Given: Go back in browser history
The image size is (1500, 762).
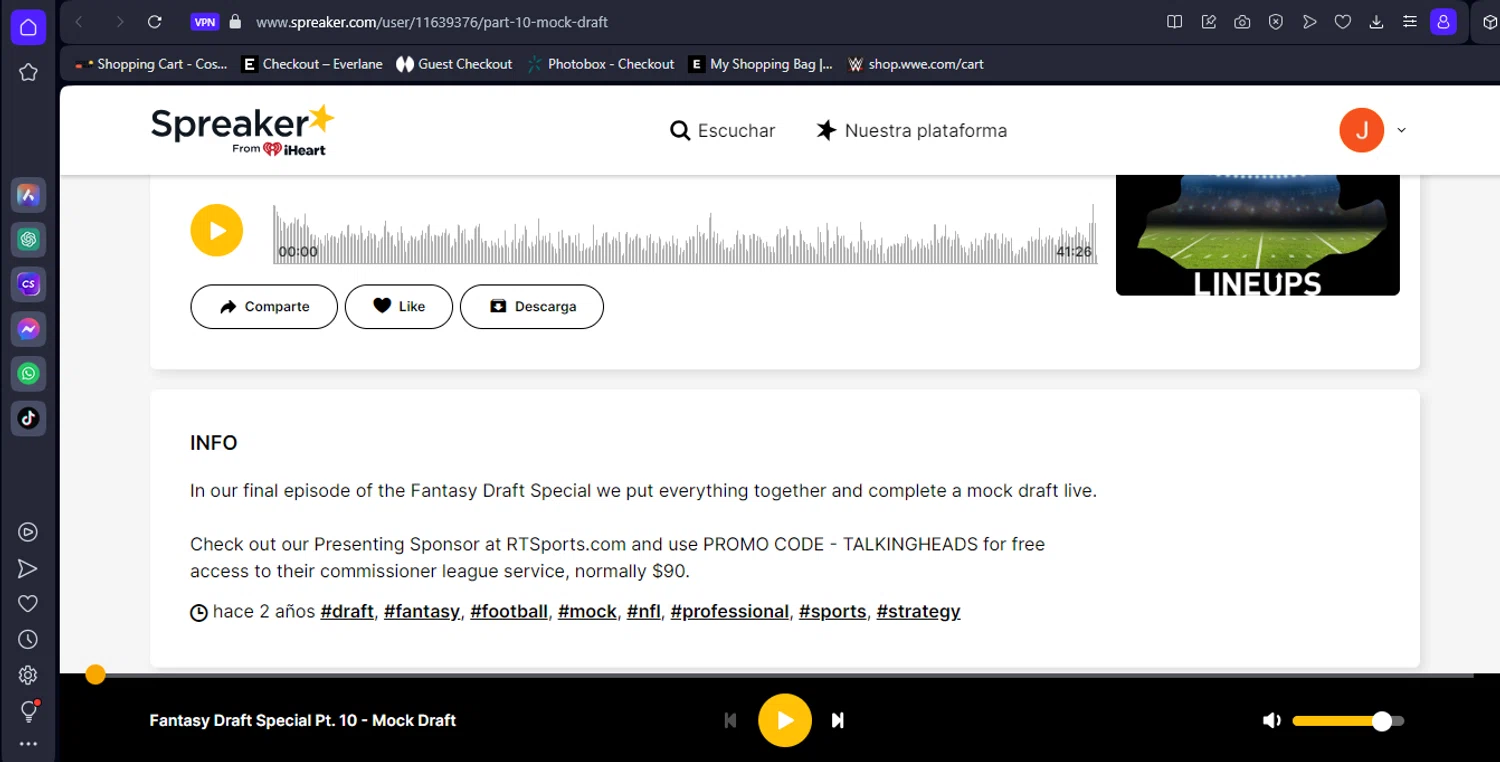Looking at the screenshot, I should [79, 22].
